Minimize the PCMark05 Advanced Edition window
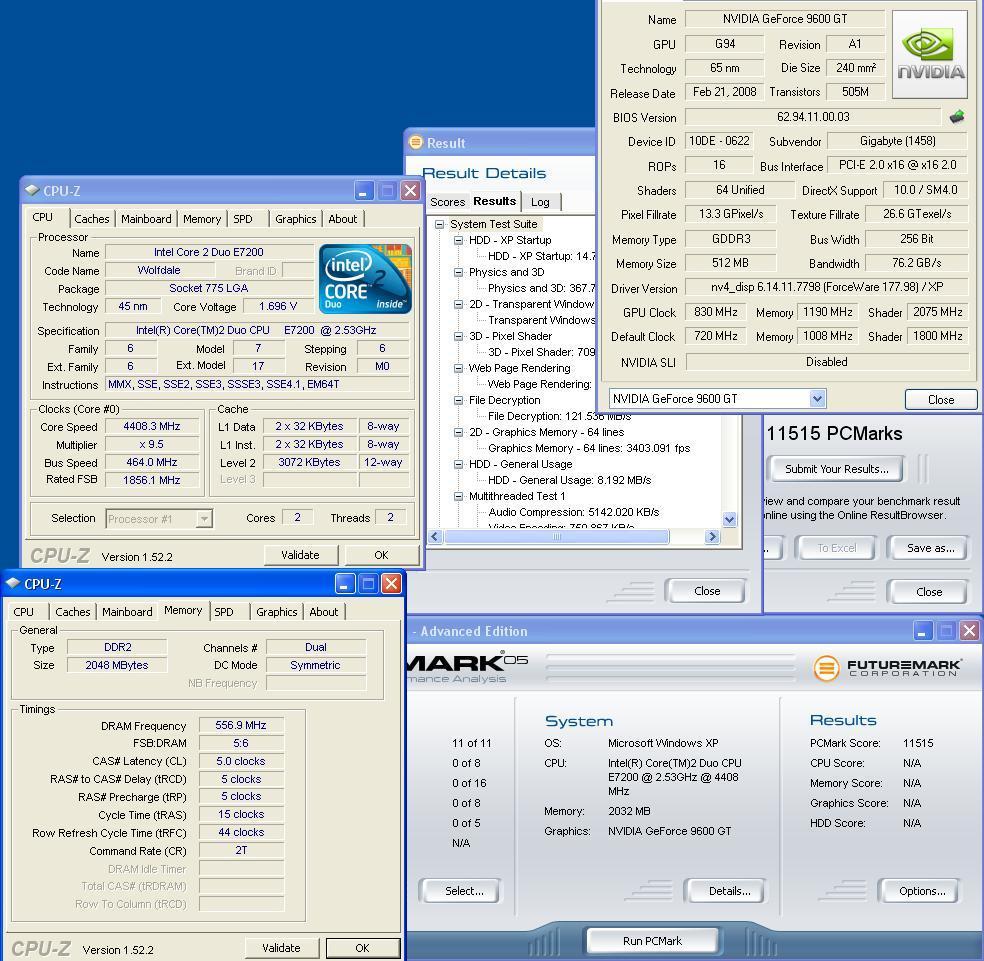The image size is (984, 961). [922, 631]
